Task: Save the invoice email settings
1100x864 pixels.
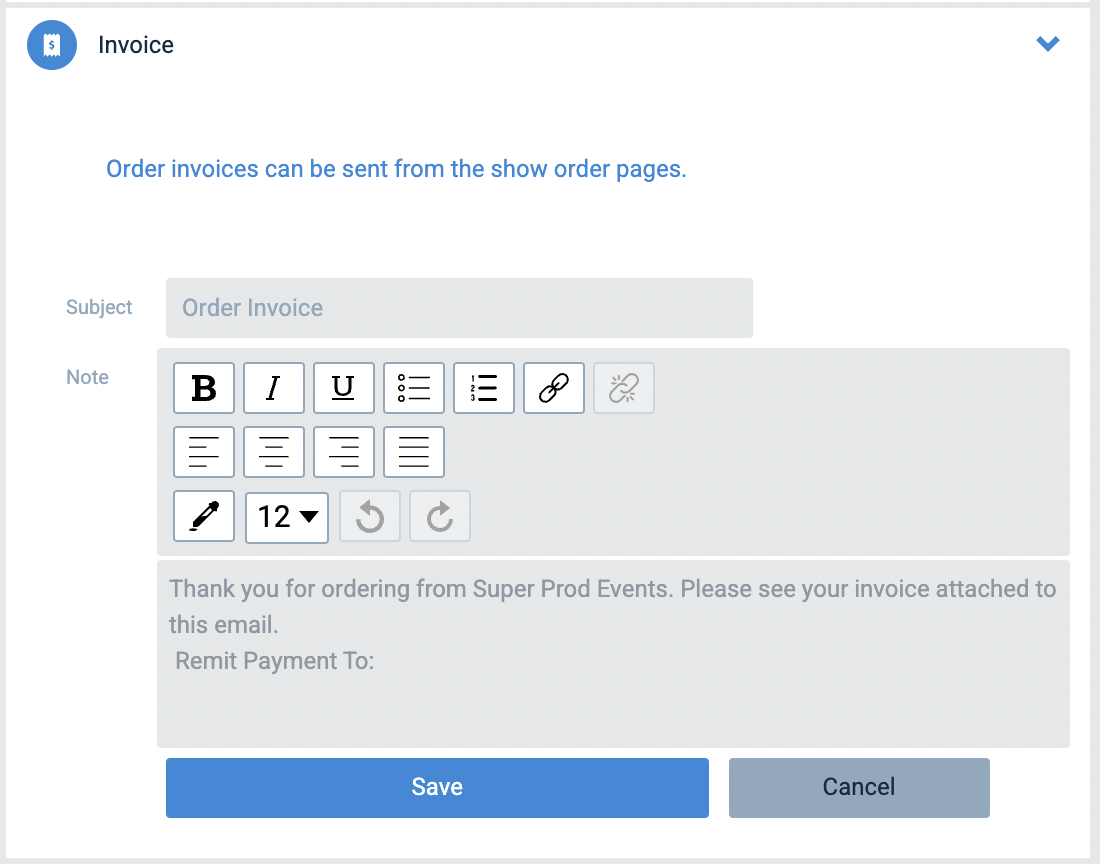Action: click(x=437, y=788)
